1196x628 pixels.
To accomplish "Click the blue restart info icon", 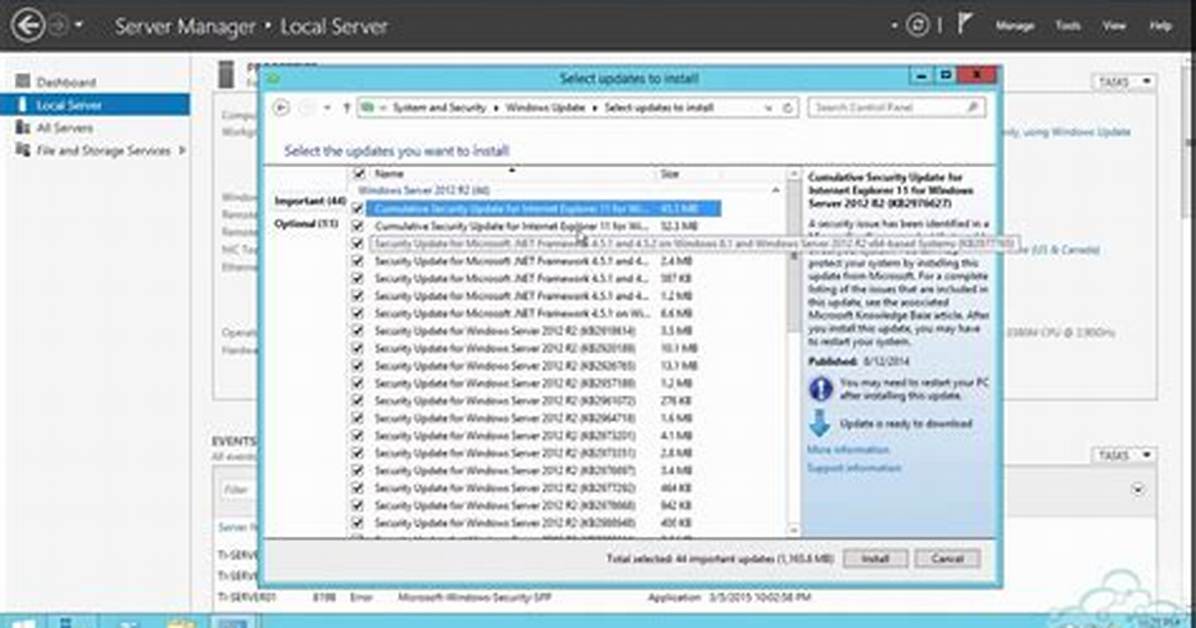I will [821, 389].
